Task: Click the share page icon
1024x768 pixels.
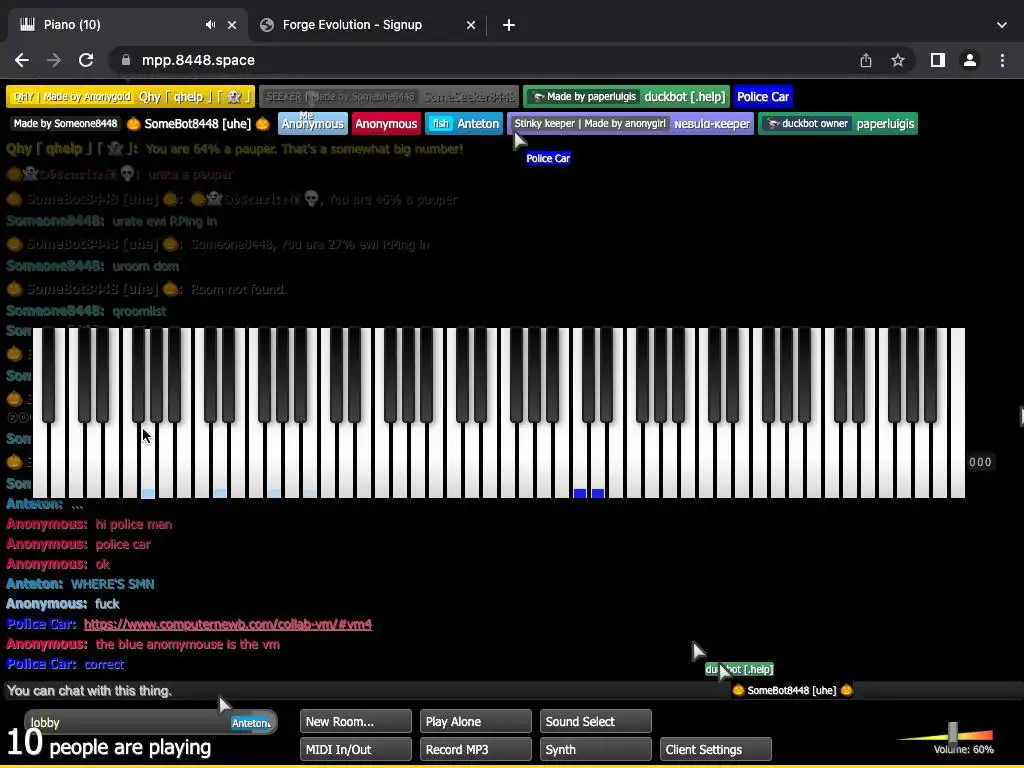Action: (x=866, y=60)
